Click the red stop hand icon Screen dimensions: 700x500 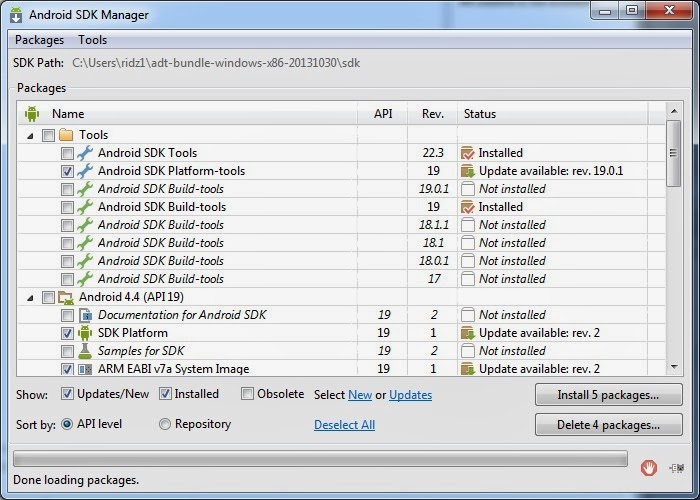pyautogui.click(x=649, y=468)
